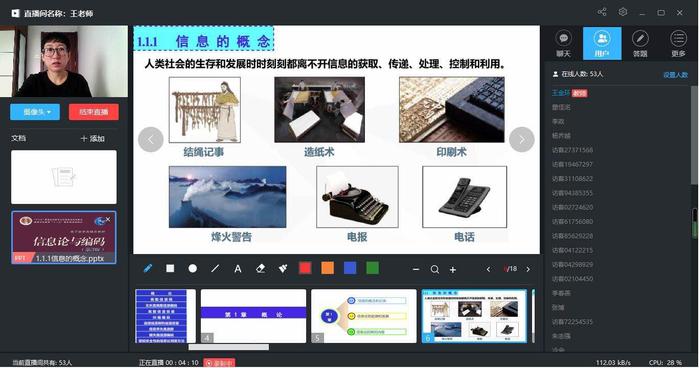This screenshot has height=368, width=699.
Task: Click the set people count link
Action: [x=675, y=75]
